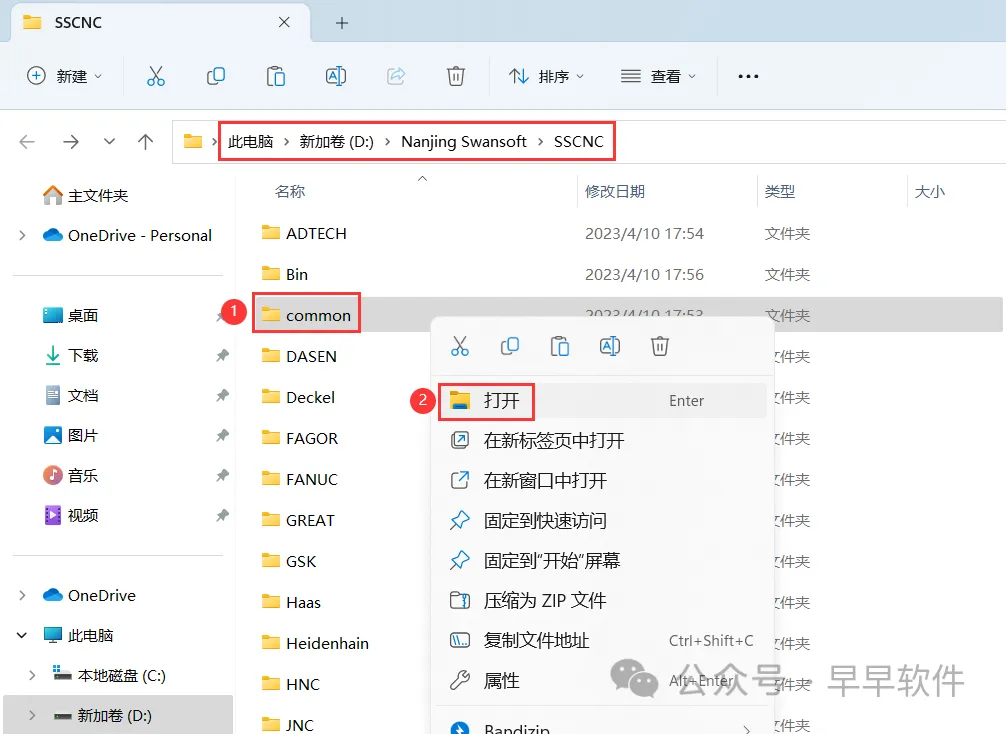Open 视频 in quick access
The width and height of the screenshot is (1006, 734).
pos(71,515)
